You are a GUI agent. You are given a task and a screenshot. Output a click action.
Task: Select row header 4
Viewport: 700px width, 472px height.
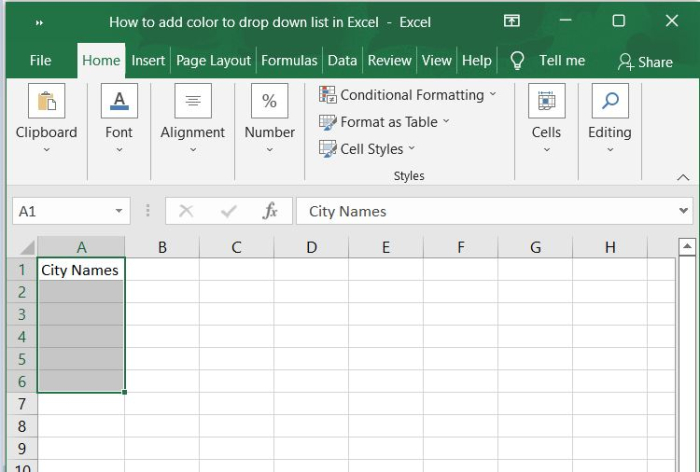pyautogui.click(x=22, y=337)
